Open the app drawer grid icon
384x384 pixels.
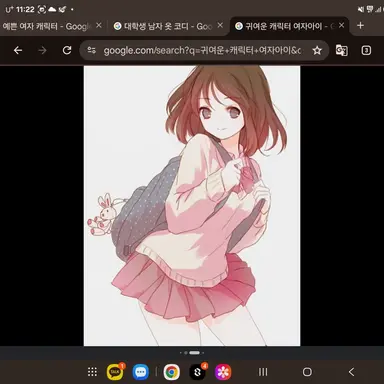92,372
